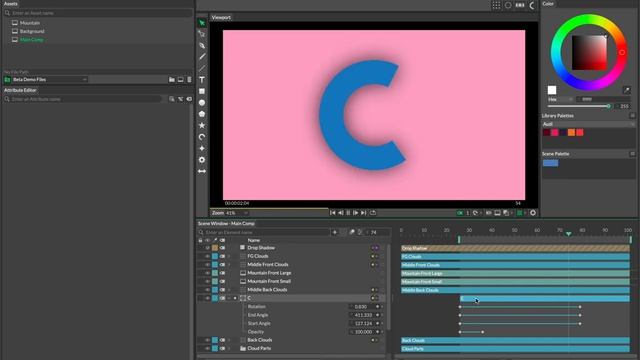Viewport: 640px width, 360px height.
Task: Collapse the C layer attributes
Action: [229, 298]
